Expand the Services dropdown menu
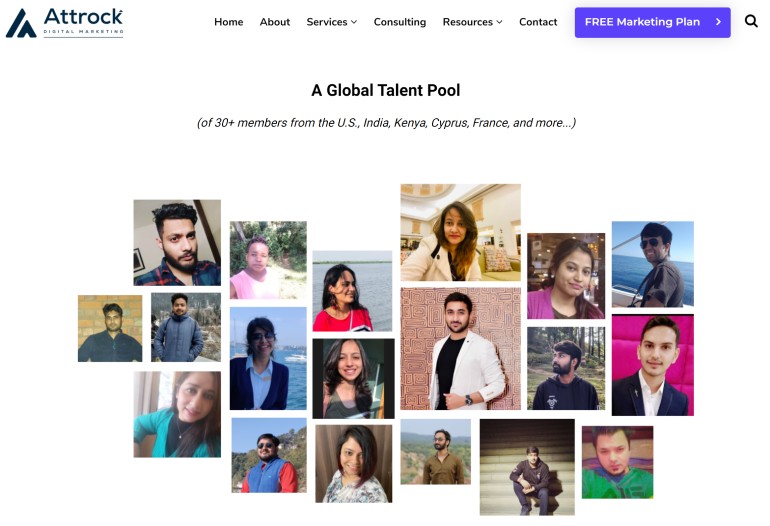This screenshot has width=770, height=526. coord(331,22)
